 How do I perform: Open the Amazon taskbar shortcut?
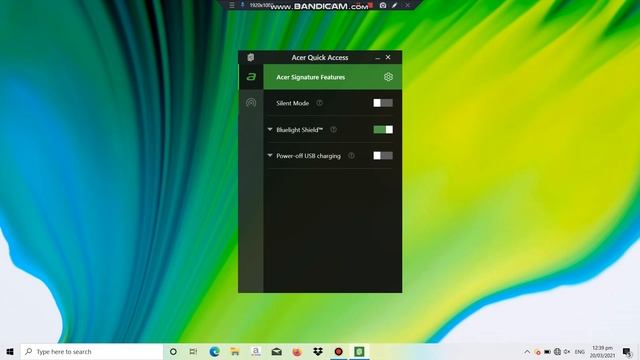pyautogui.click(x=256, y=351)
